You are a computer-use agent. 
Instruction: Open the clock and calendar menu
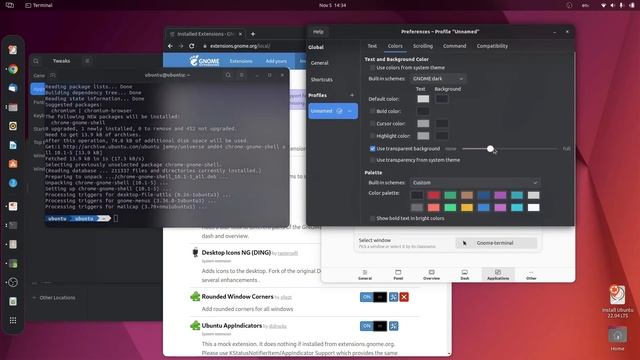pos(332,5)
